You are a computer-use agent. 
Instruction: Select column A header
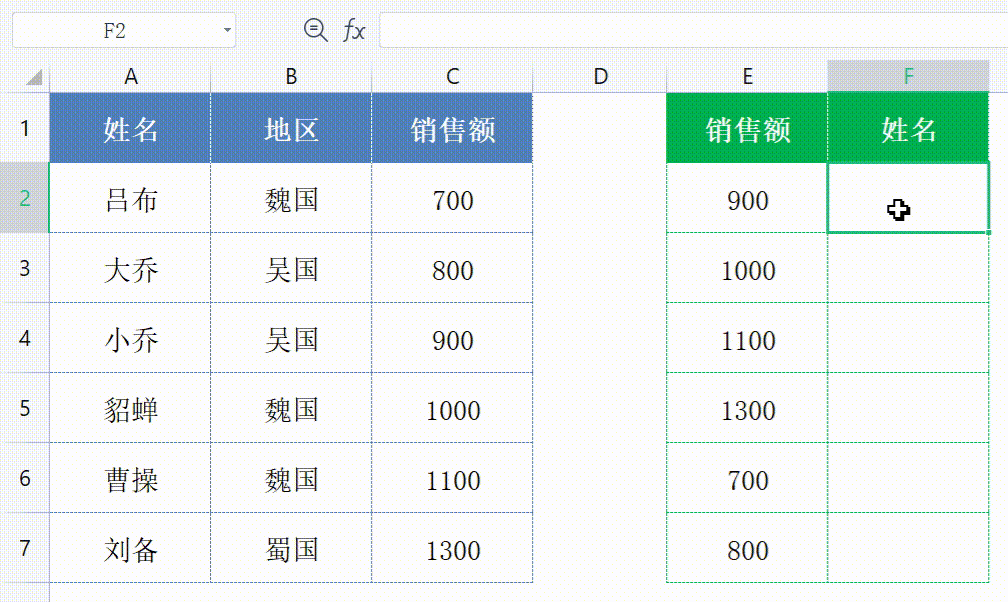130,77
